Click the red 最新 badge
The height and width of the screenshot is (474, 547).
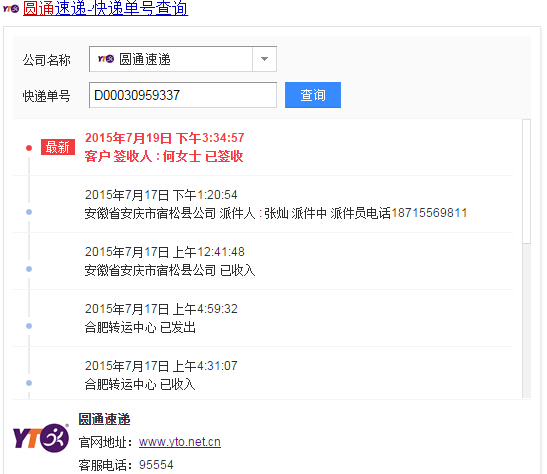pos(58,147)
